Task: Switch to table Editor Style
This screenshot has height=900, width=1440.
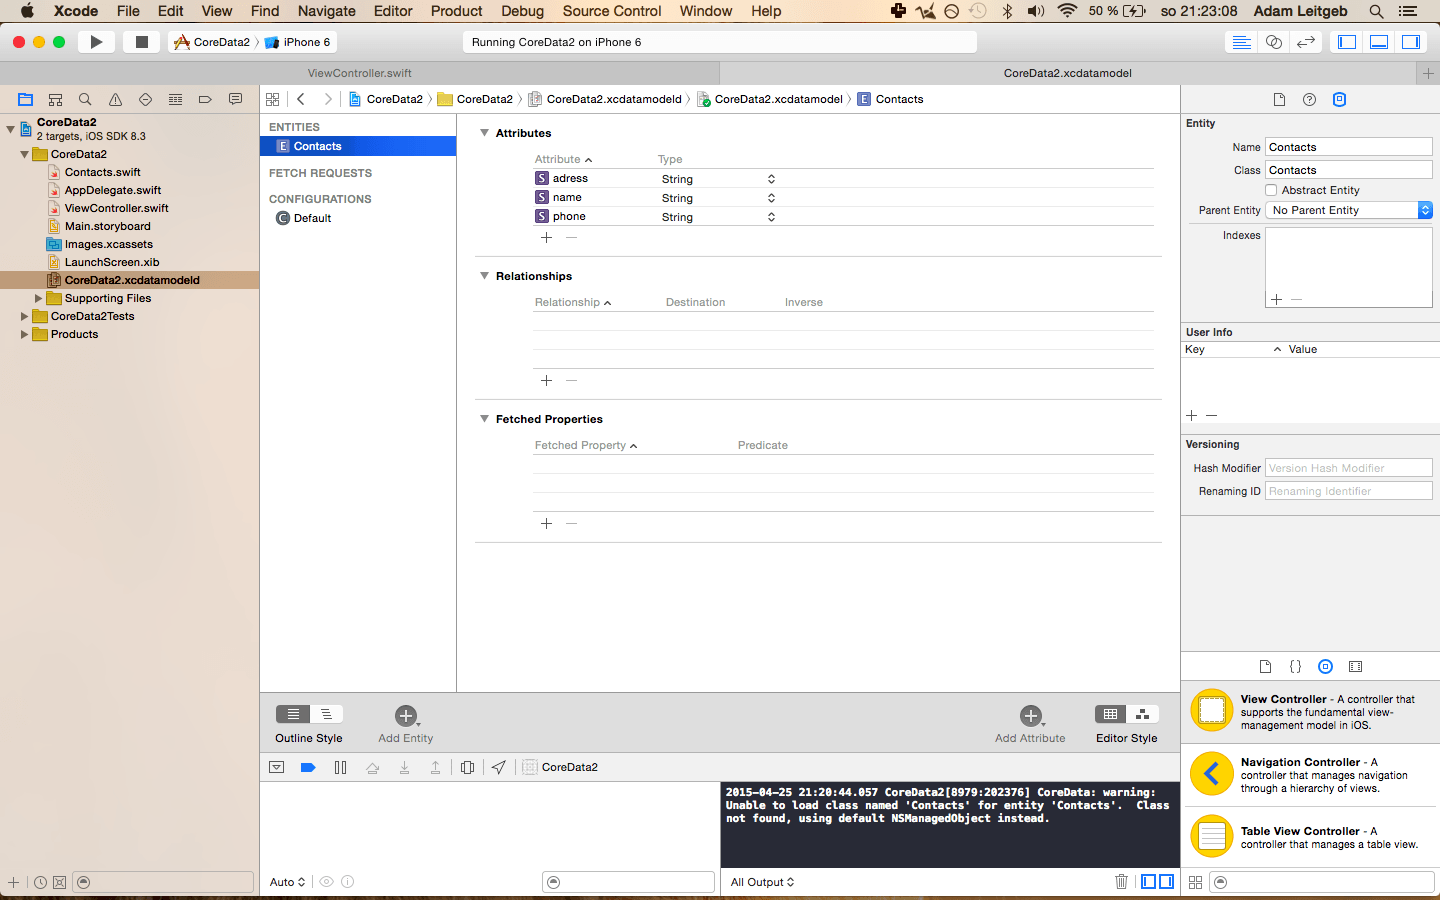Action: [x=1110, y=714]
